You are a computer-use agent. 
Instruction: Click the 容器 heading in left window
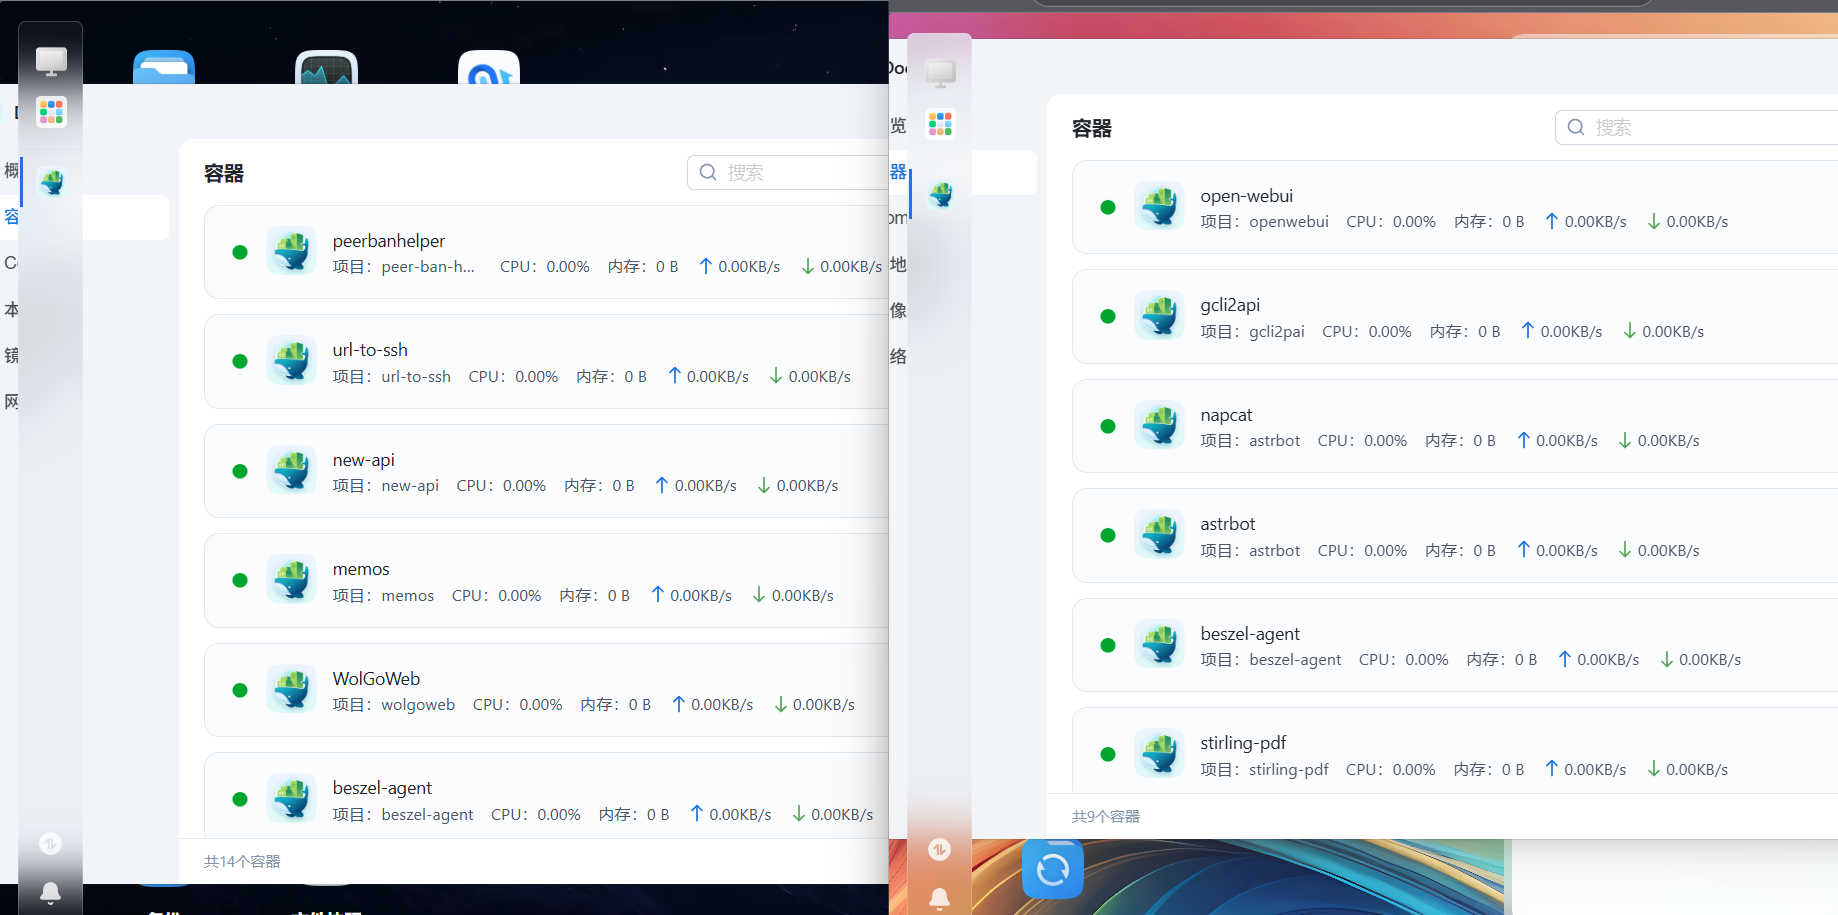point(224,173)
